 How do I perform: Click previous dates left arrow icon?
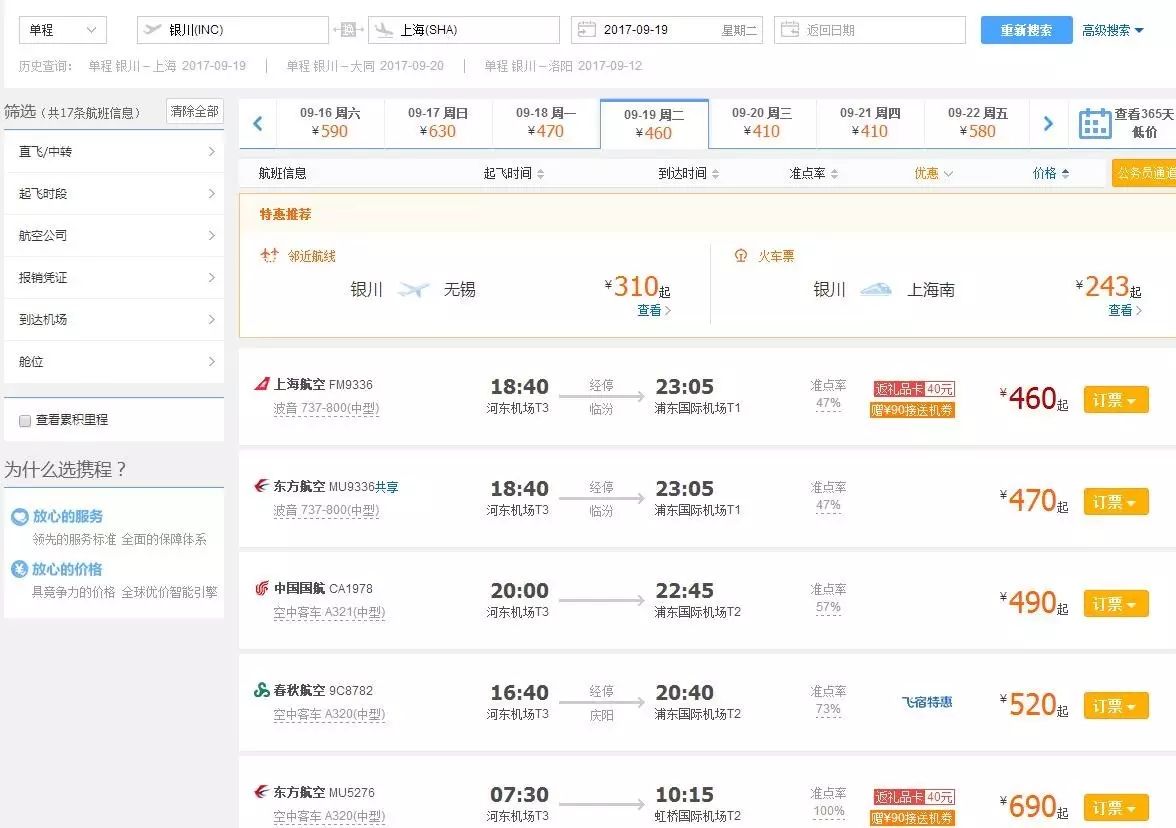pyautogui.click(x=258, y=124)
